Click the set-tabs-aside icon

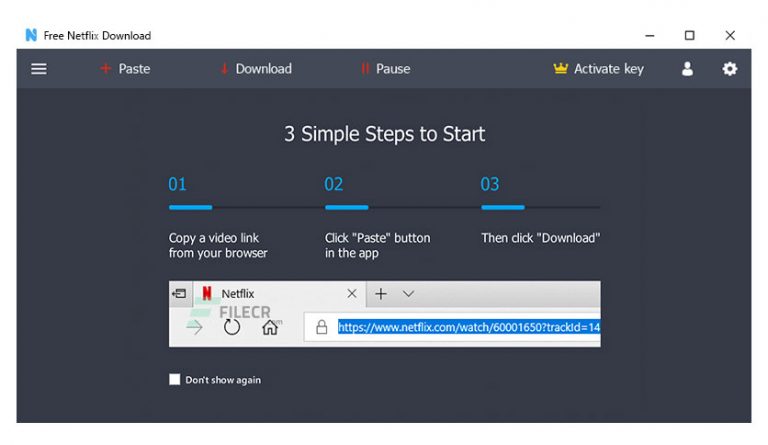pyautogui.click(x=179, y=294)
